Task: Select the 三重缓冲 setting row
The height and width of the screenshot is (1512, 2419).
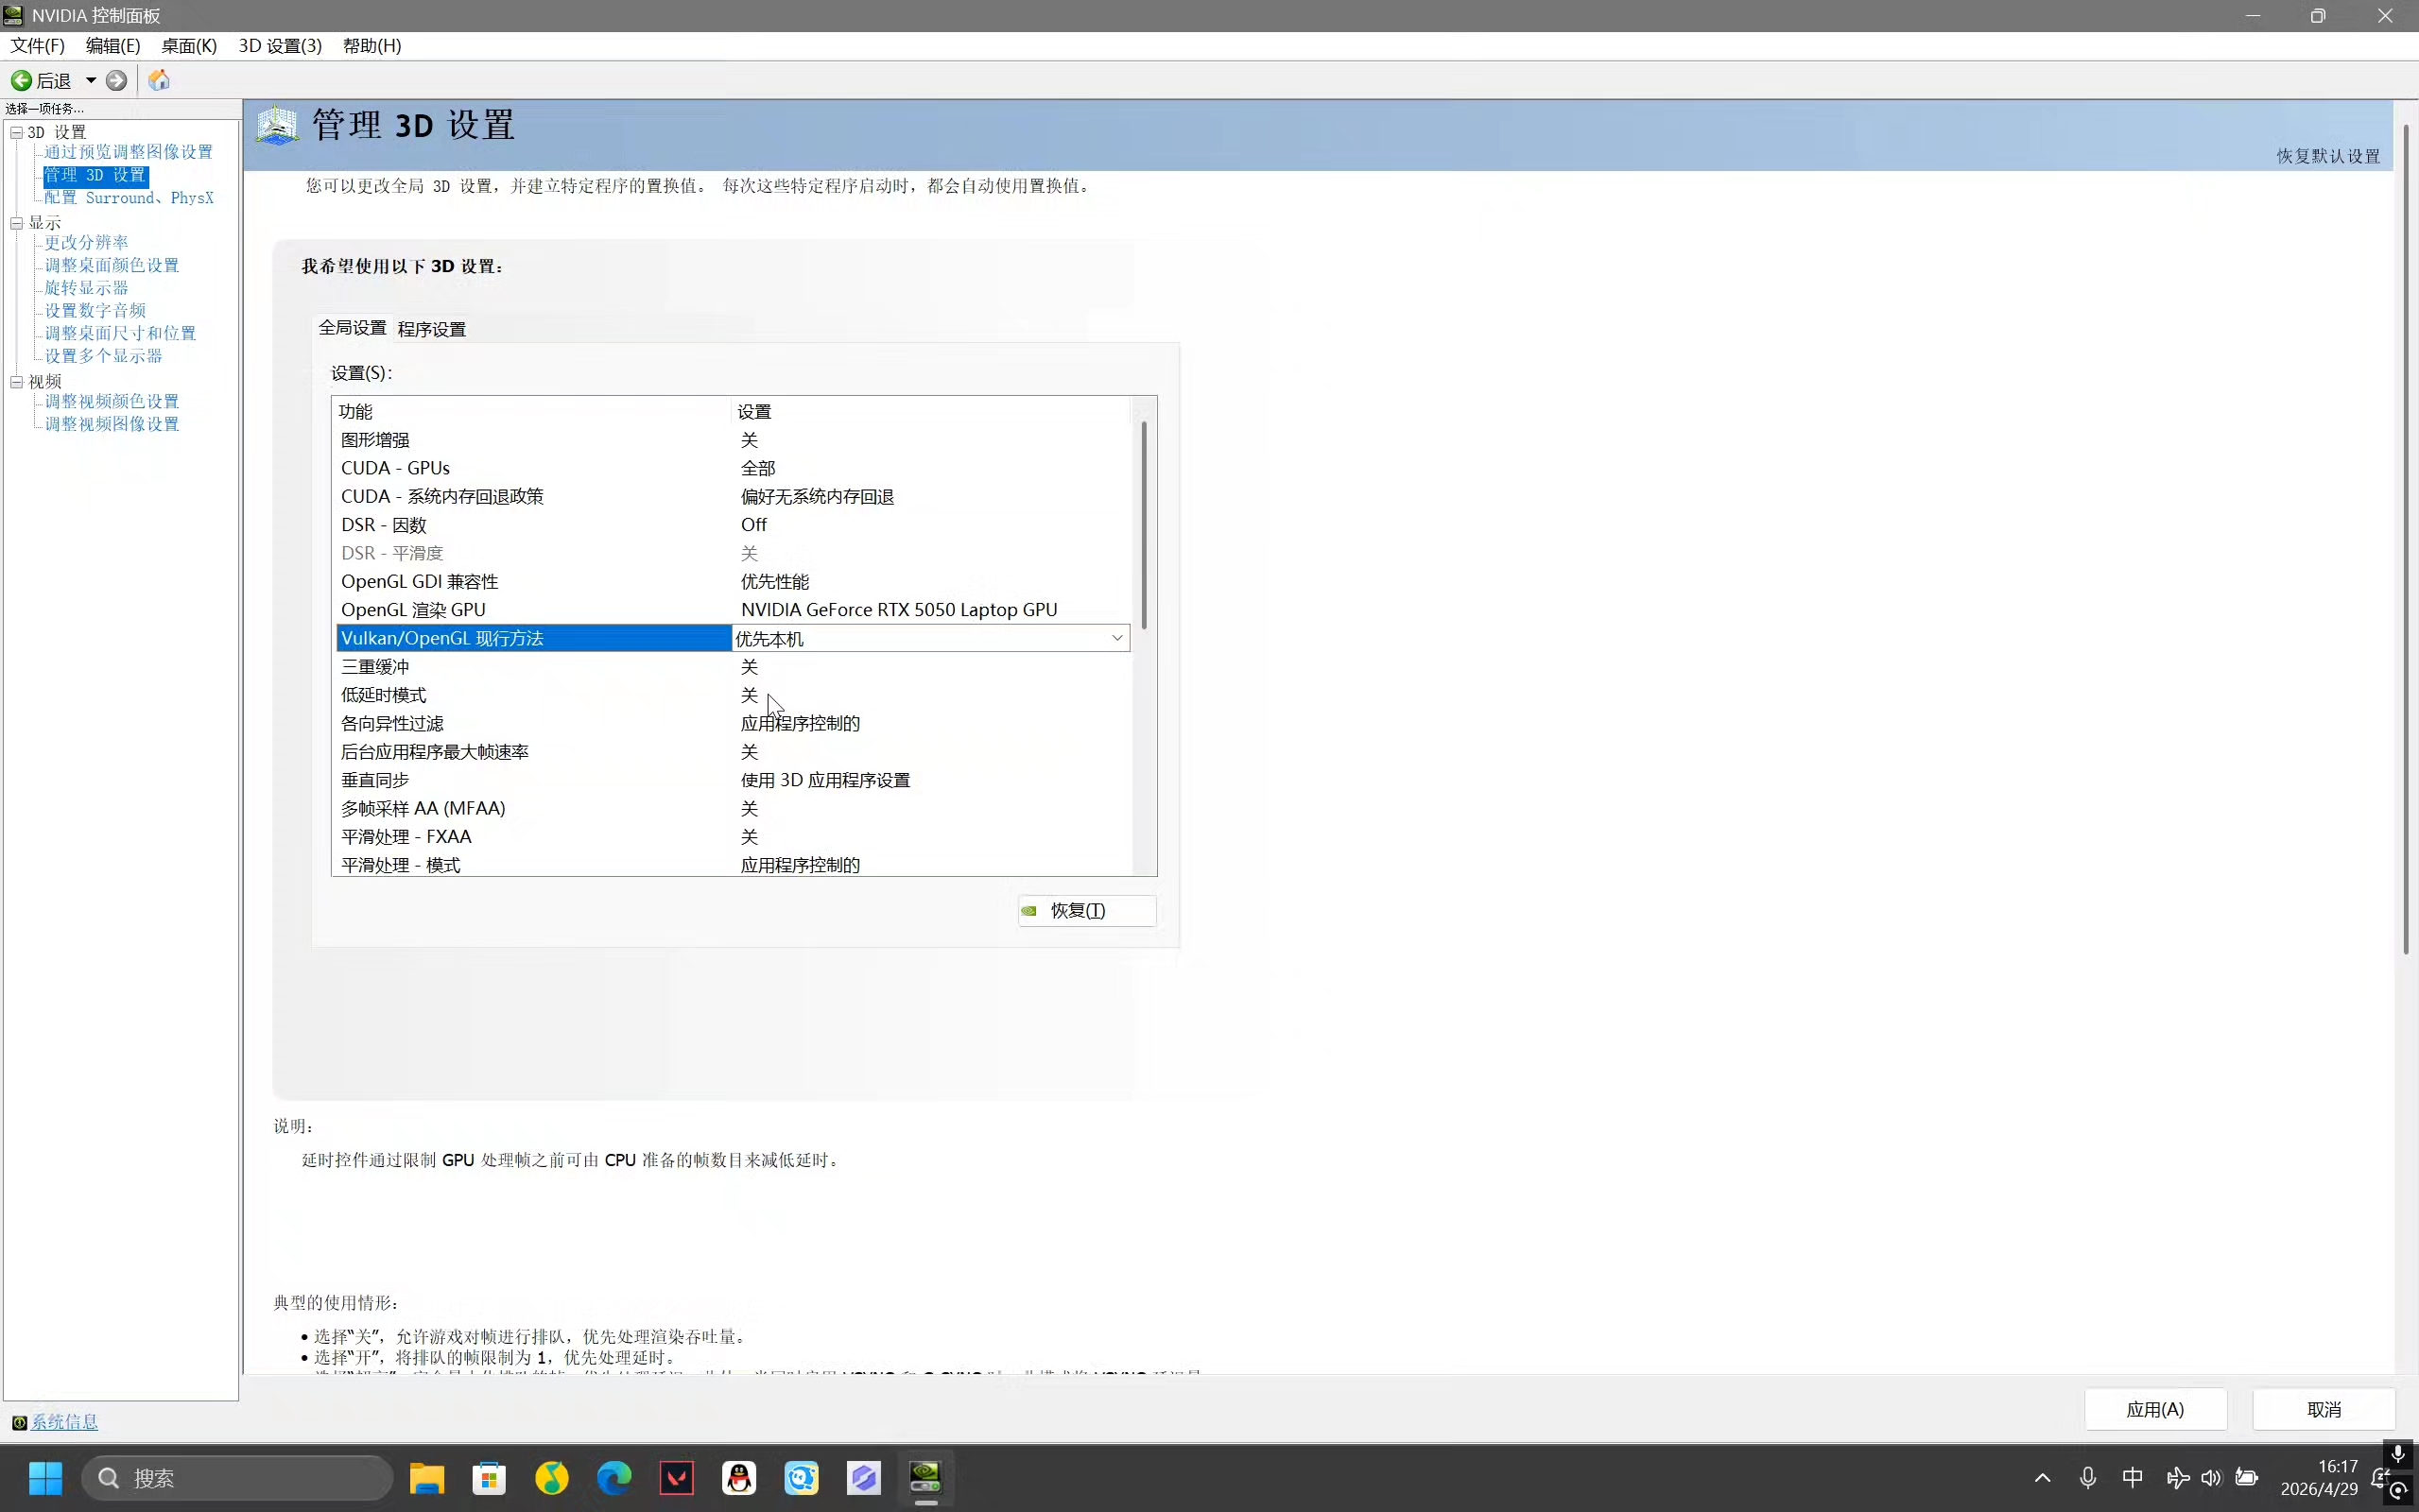Action: 733,667
